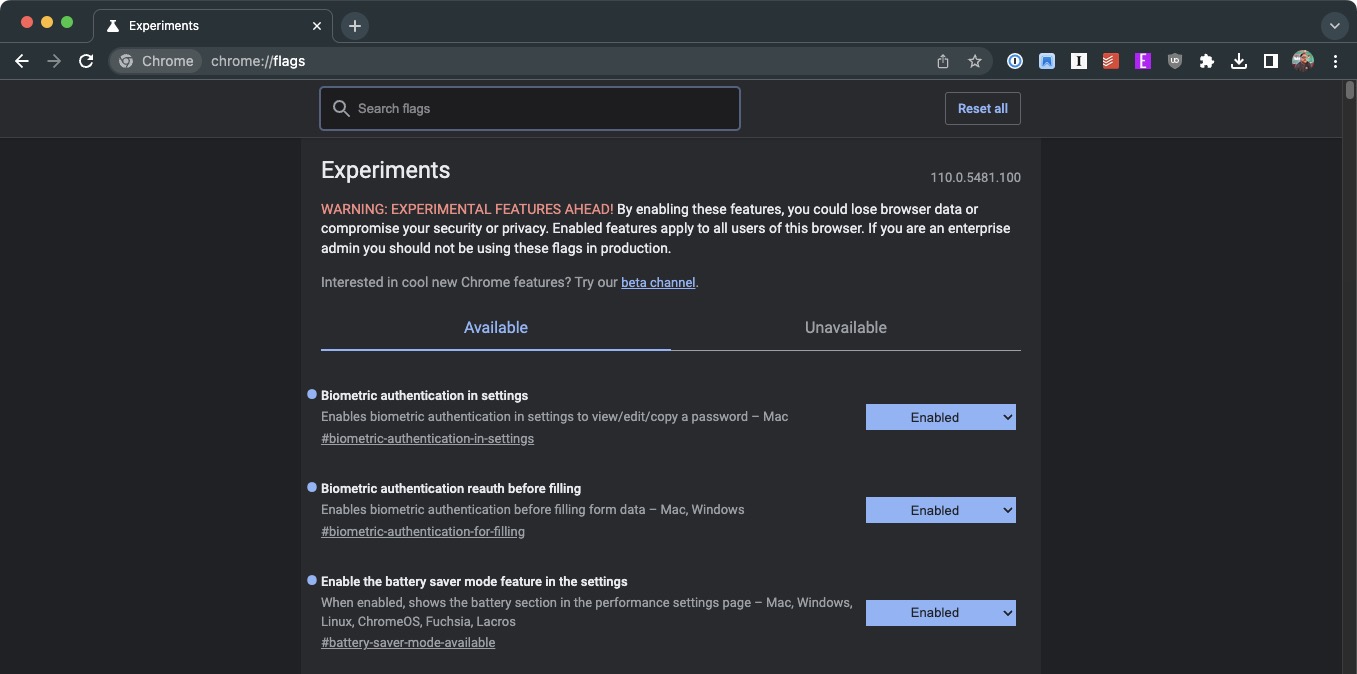
Task: Open the blue bookmark extension icon
Action: [1047, 61]
